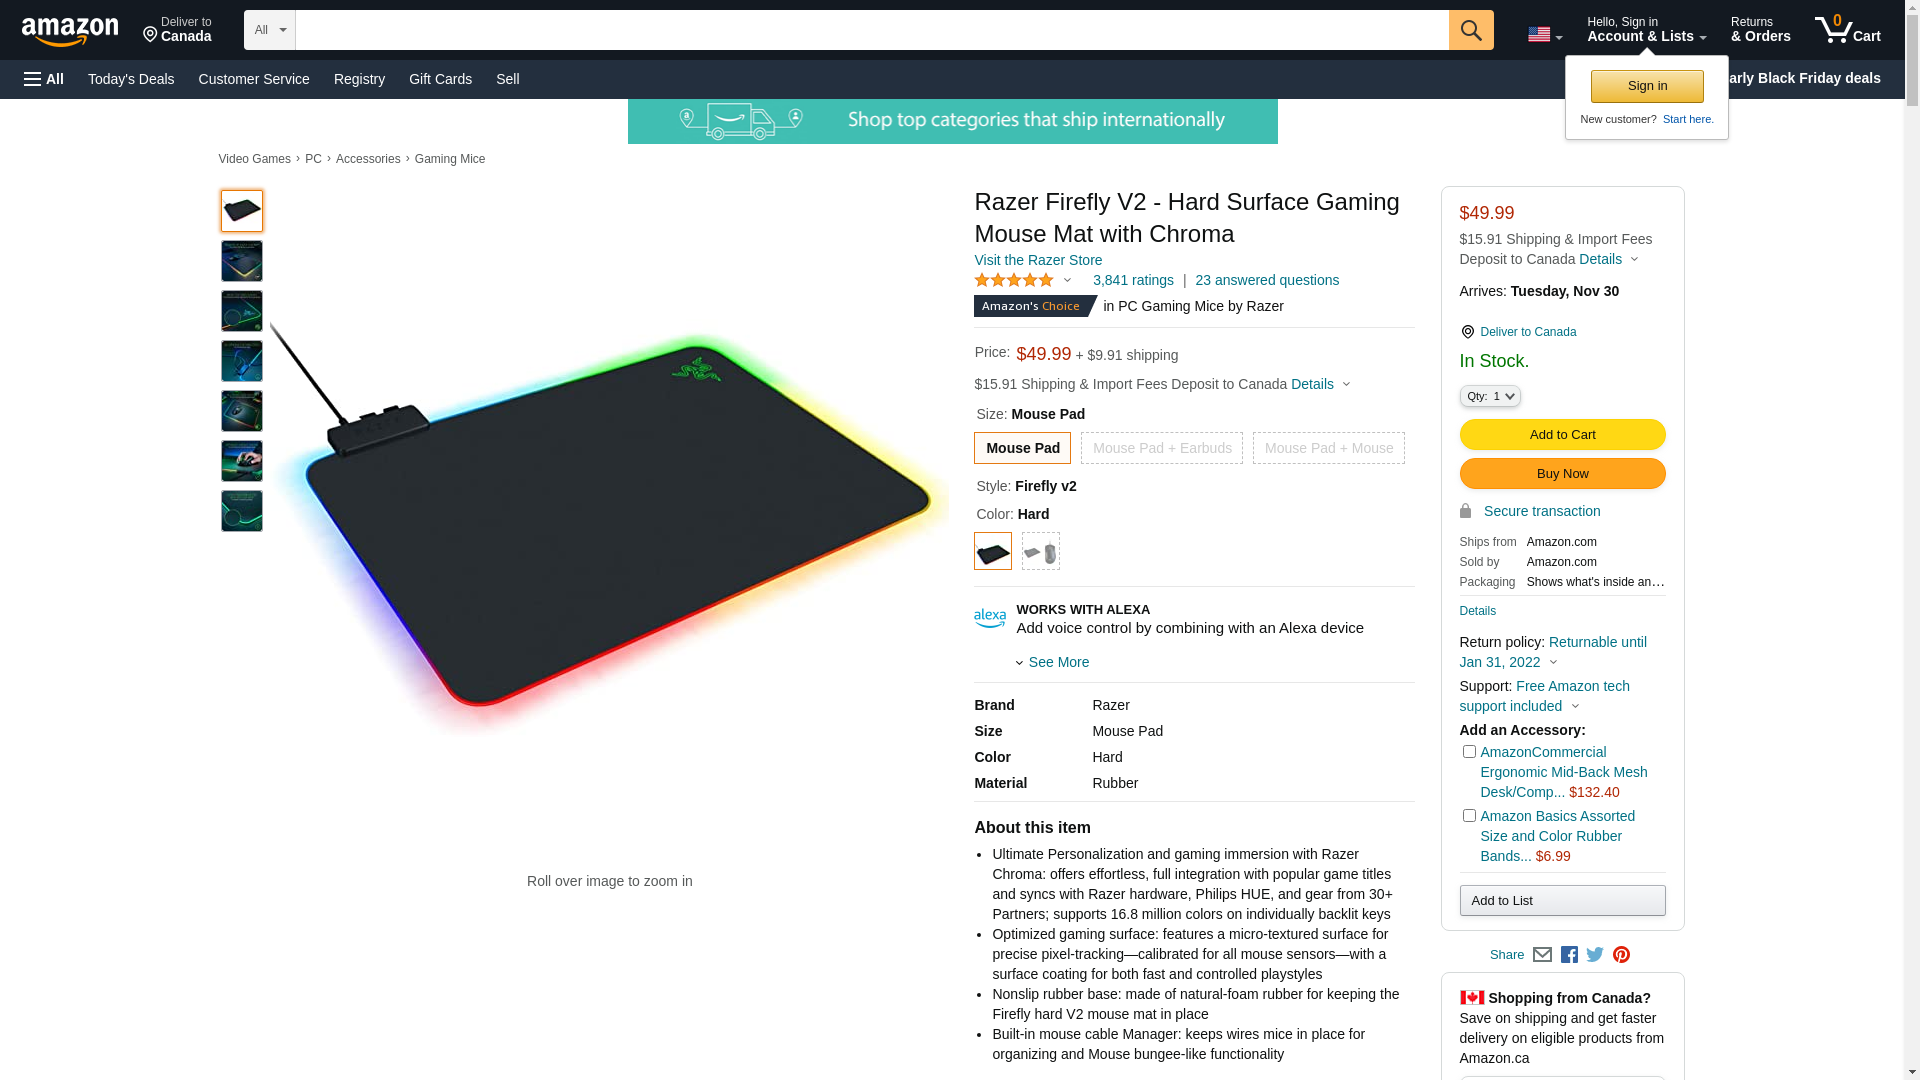The width and height of the screenshot is (1920, 1080).
Task: Select the Mouse Pad + Earbuds size option
Action: [1162, 448]
